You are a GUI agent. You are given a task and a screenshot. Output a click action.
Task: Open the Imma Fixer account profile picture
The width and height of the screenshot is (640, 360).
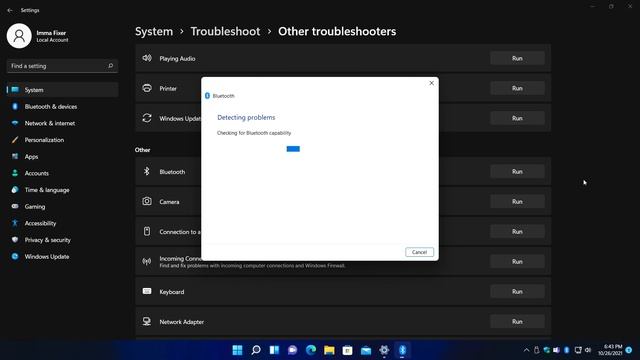[19, 36]
